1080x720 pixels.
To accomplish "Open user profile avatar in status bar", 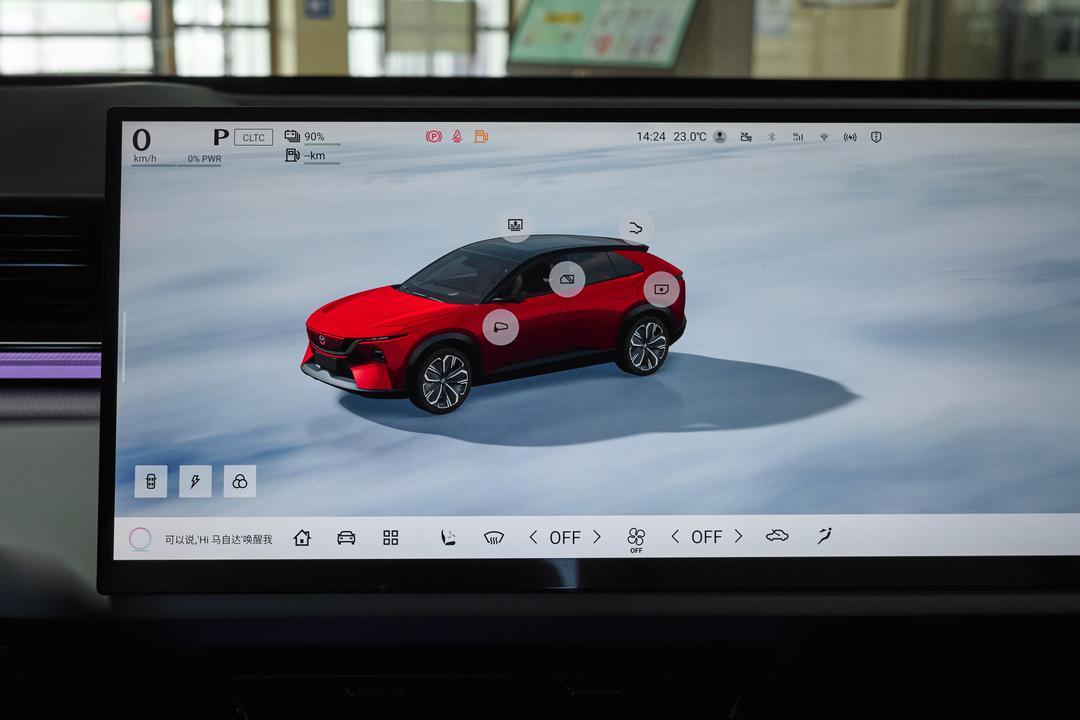I will click(720, 136).
